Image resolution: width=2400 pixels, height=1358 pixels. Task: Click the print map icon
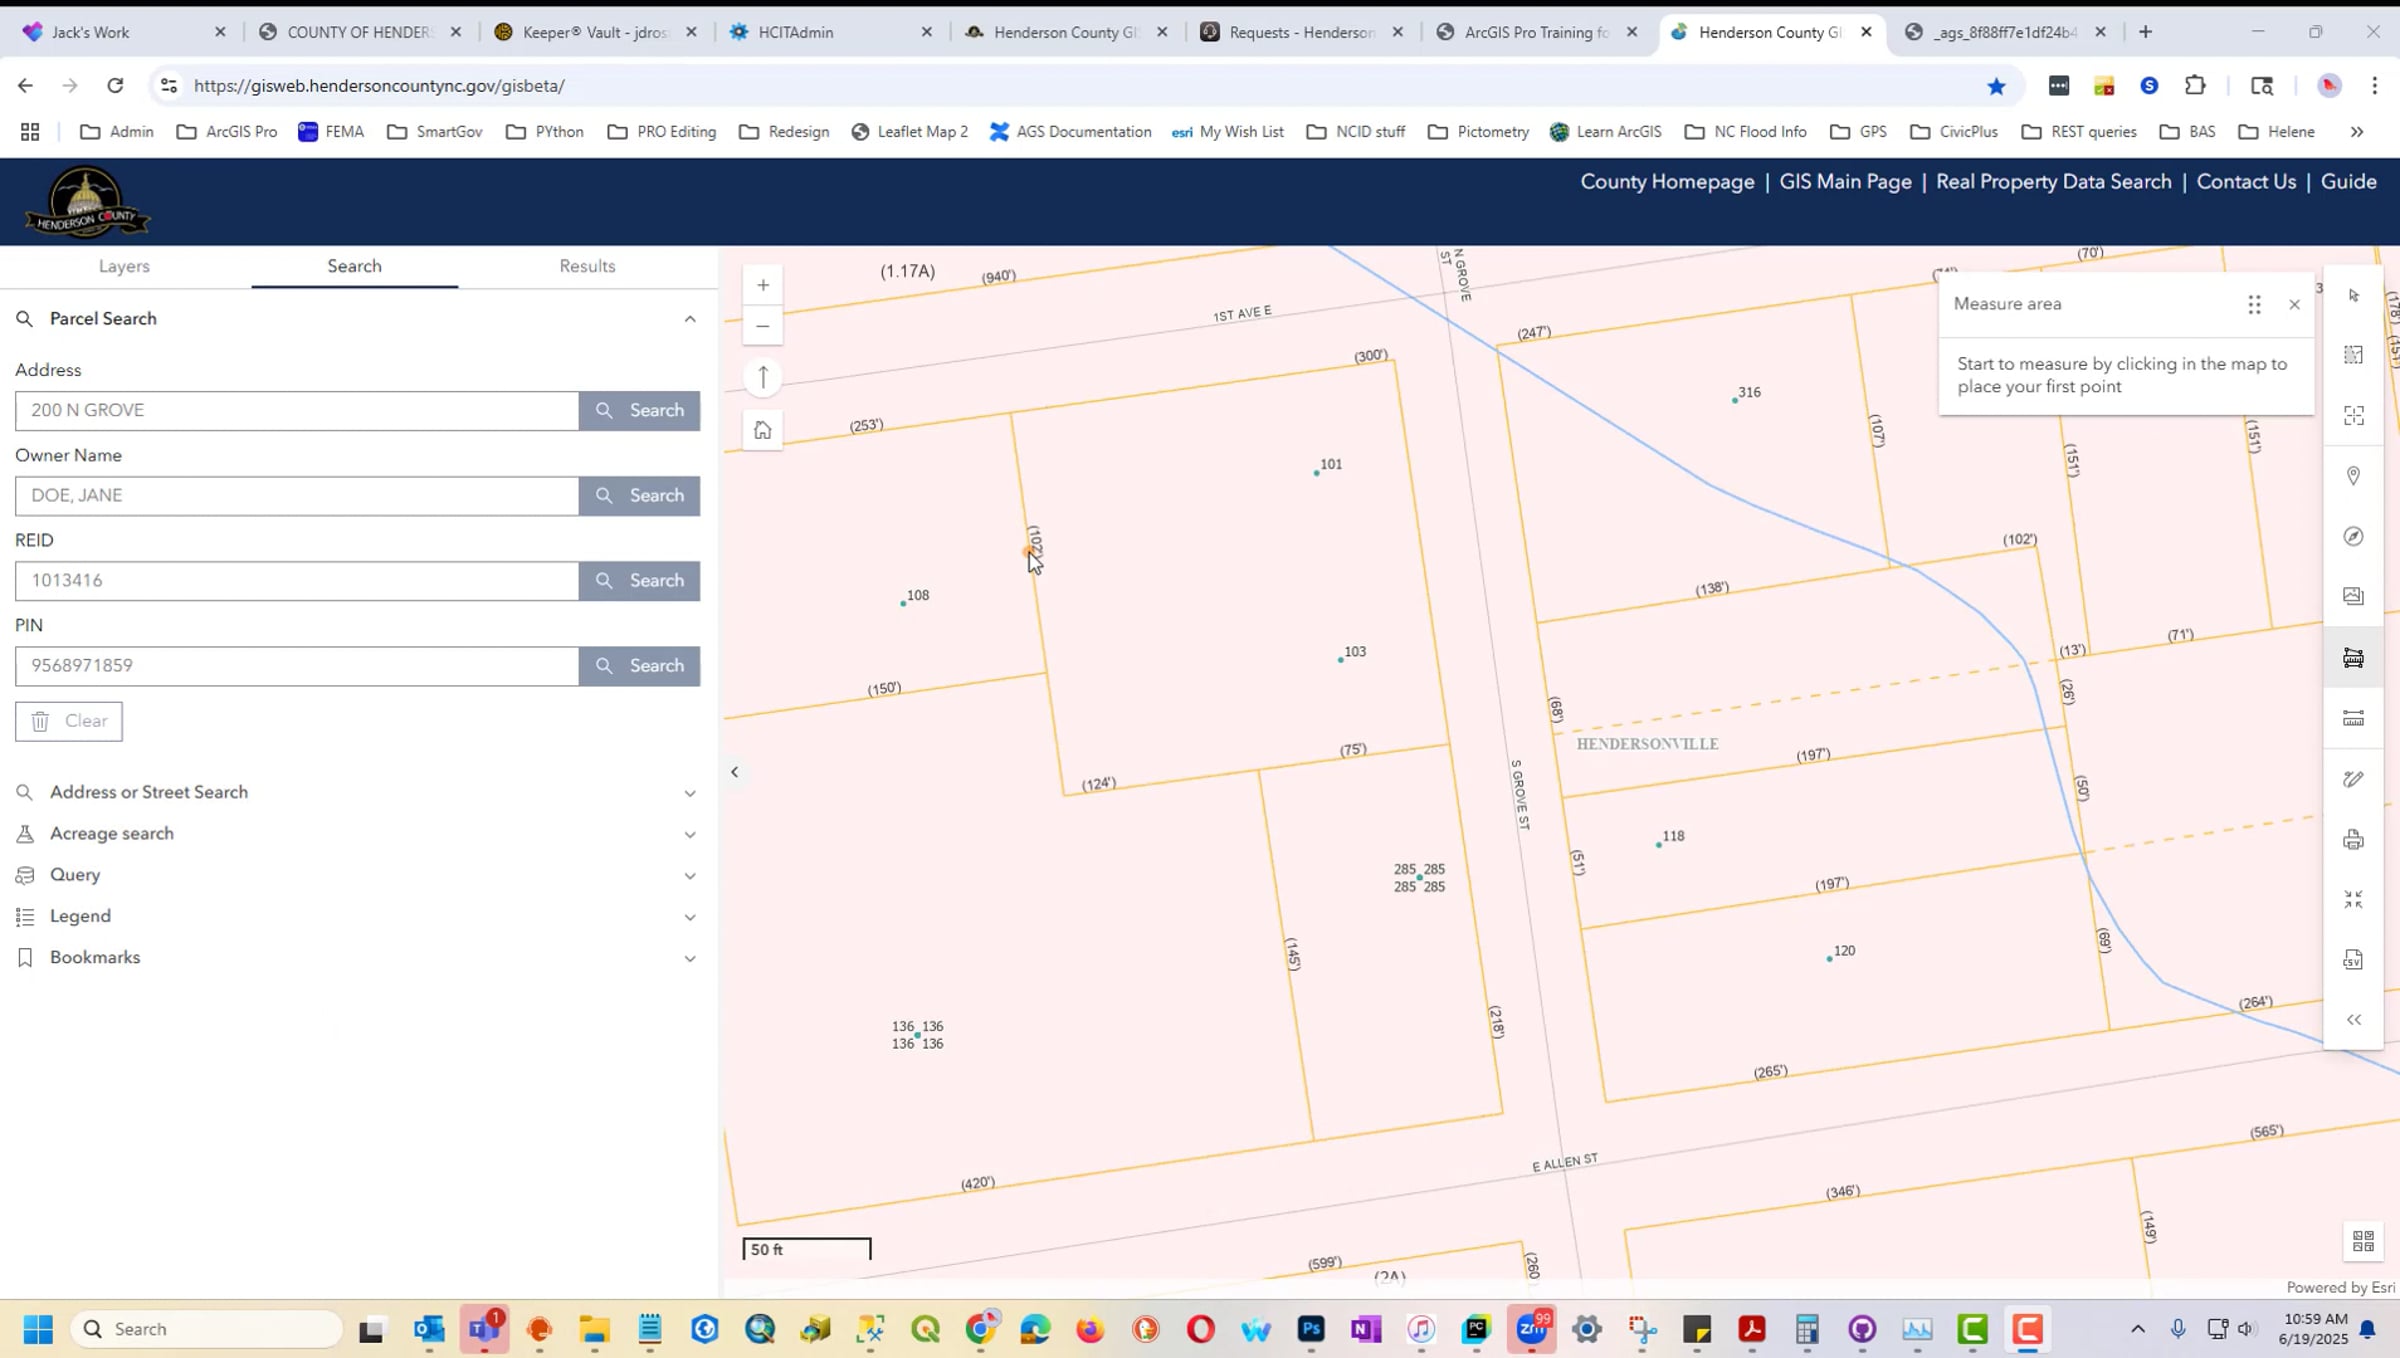(x=2353, y=839)
